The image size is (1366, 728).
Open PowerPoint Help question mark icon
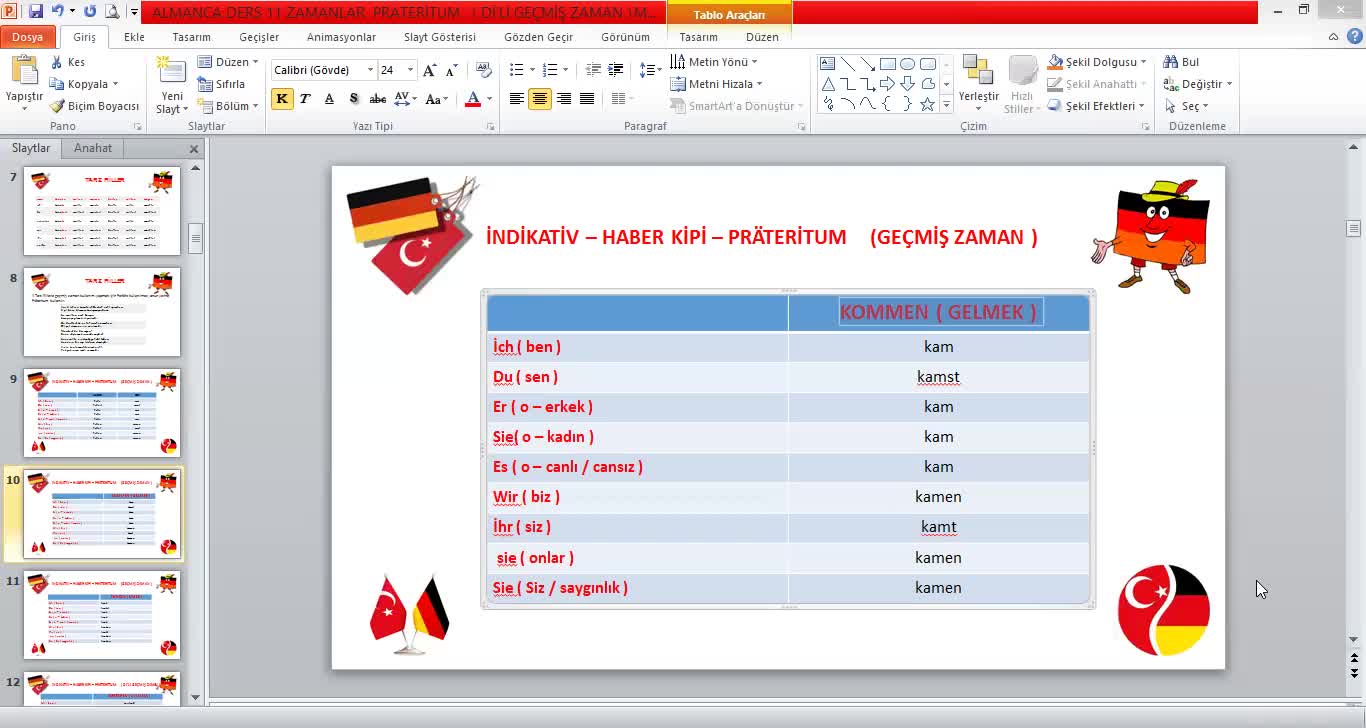tap(1353, 37)
